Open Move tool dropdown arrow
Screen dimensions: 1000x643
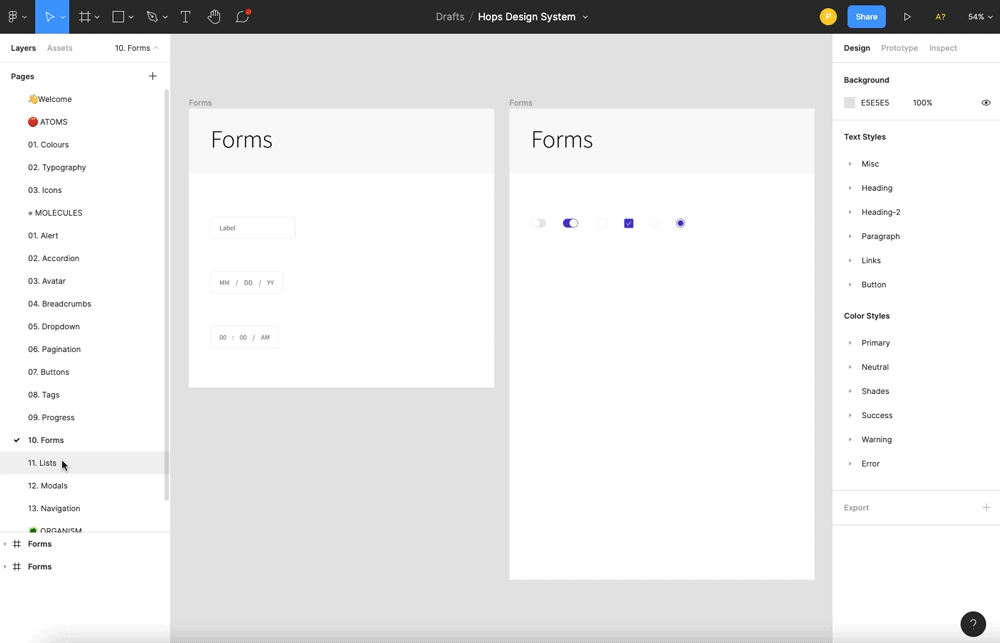tap(62, 17)
